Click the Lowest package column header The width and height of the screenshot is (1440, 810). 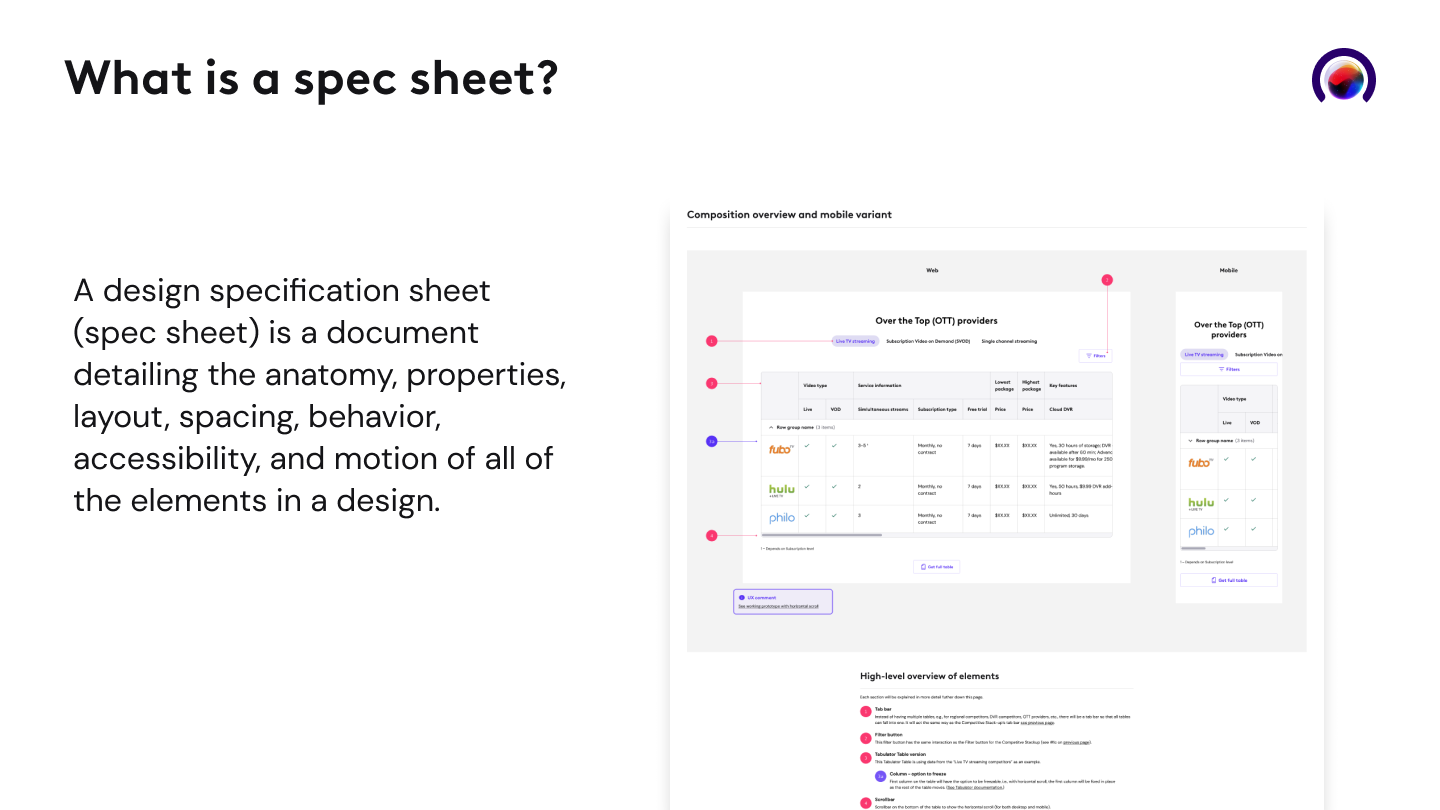[x=1003, y=385]
